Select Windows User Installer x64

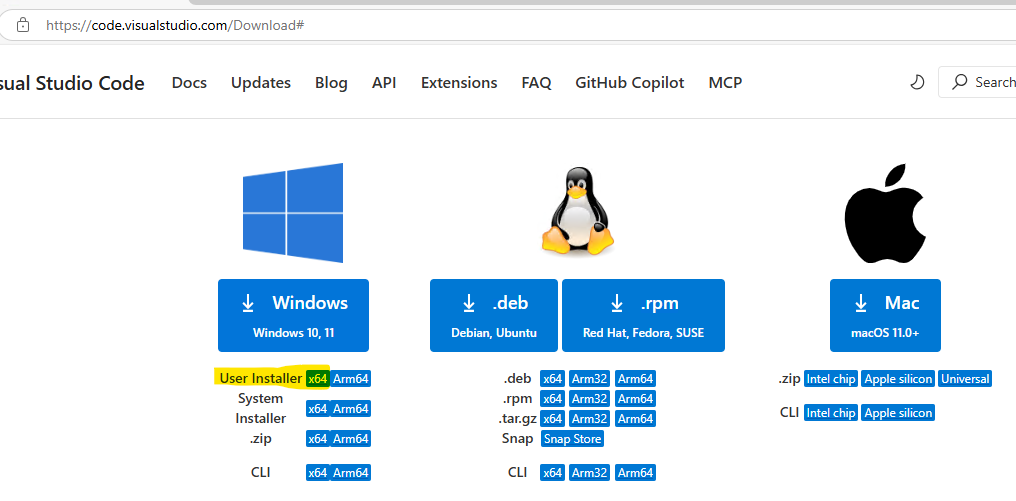point(318,379)
